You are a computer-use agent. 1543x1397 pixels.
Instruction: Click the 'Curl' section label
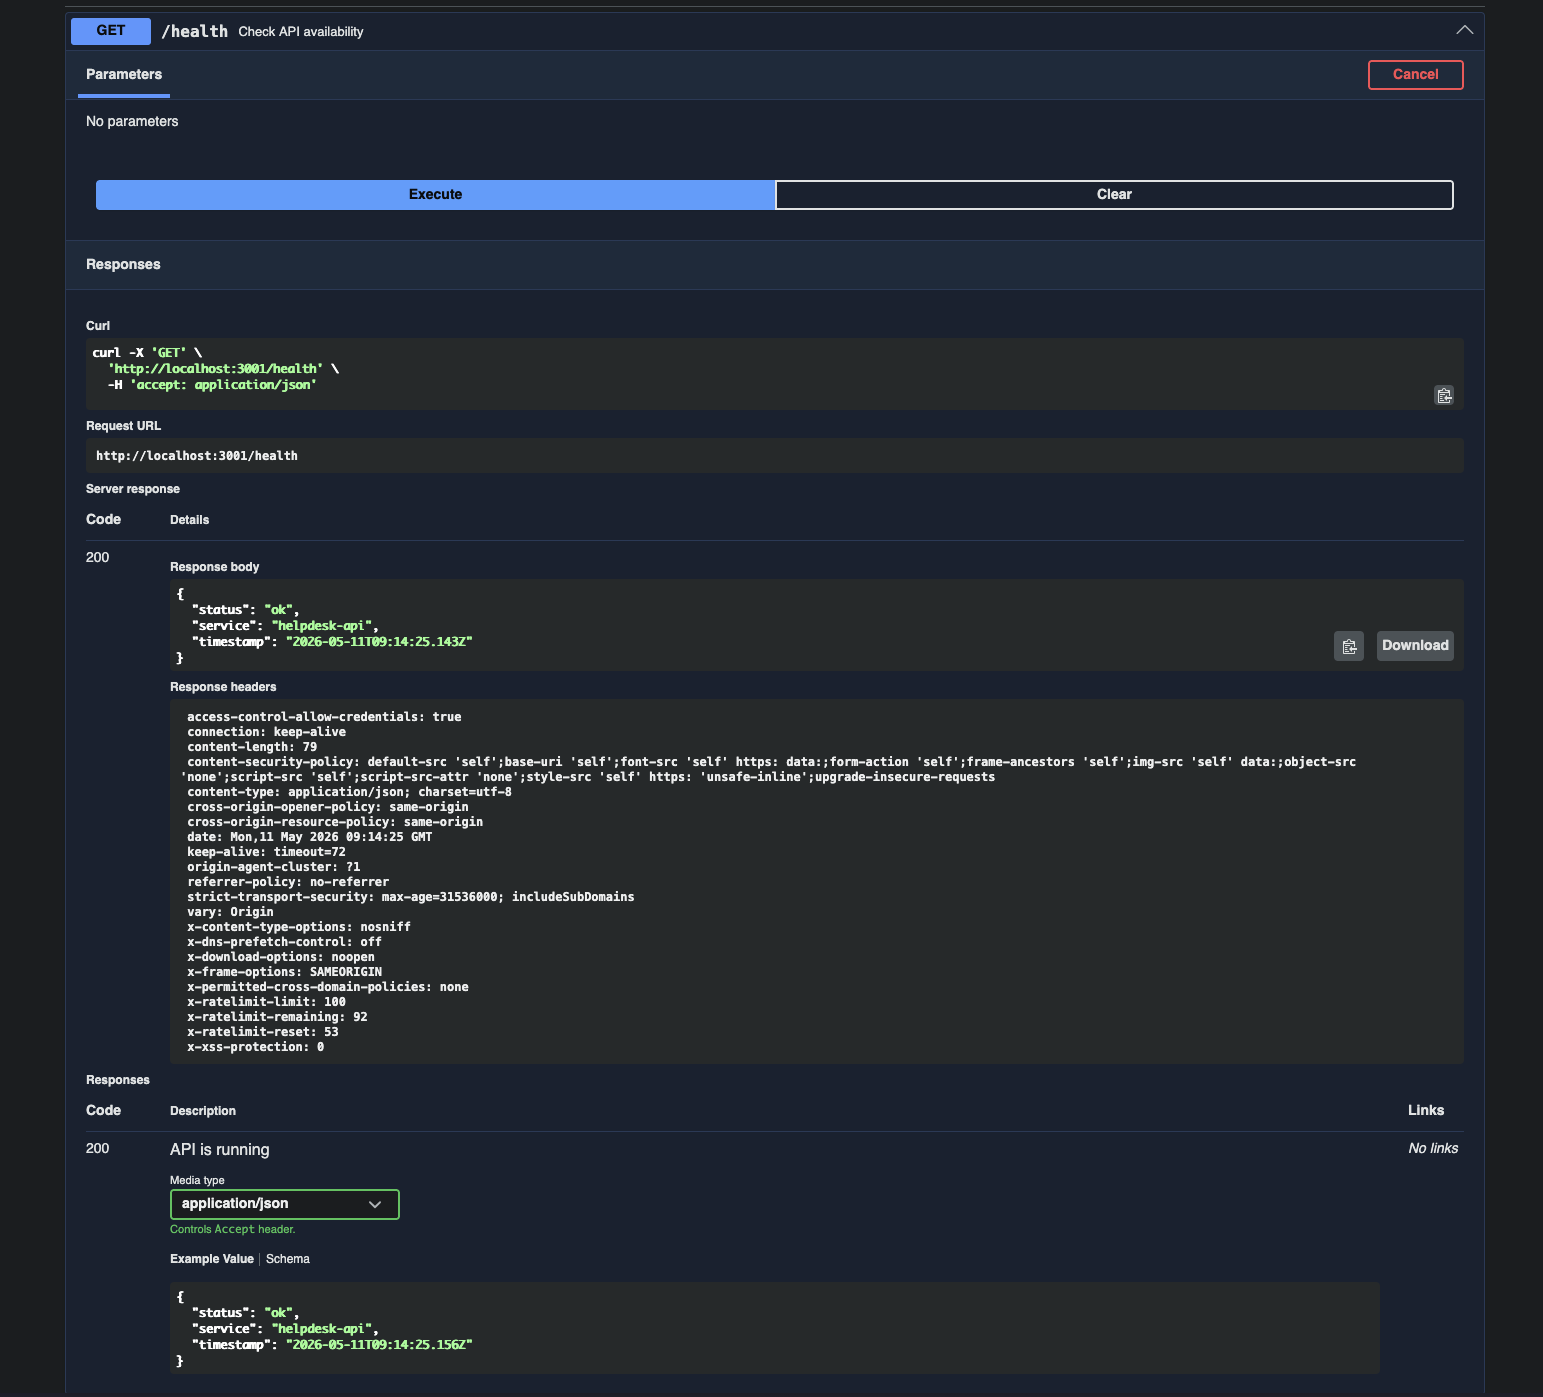98,326
